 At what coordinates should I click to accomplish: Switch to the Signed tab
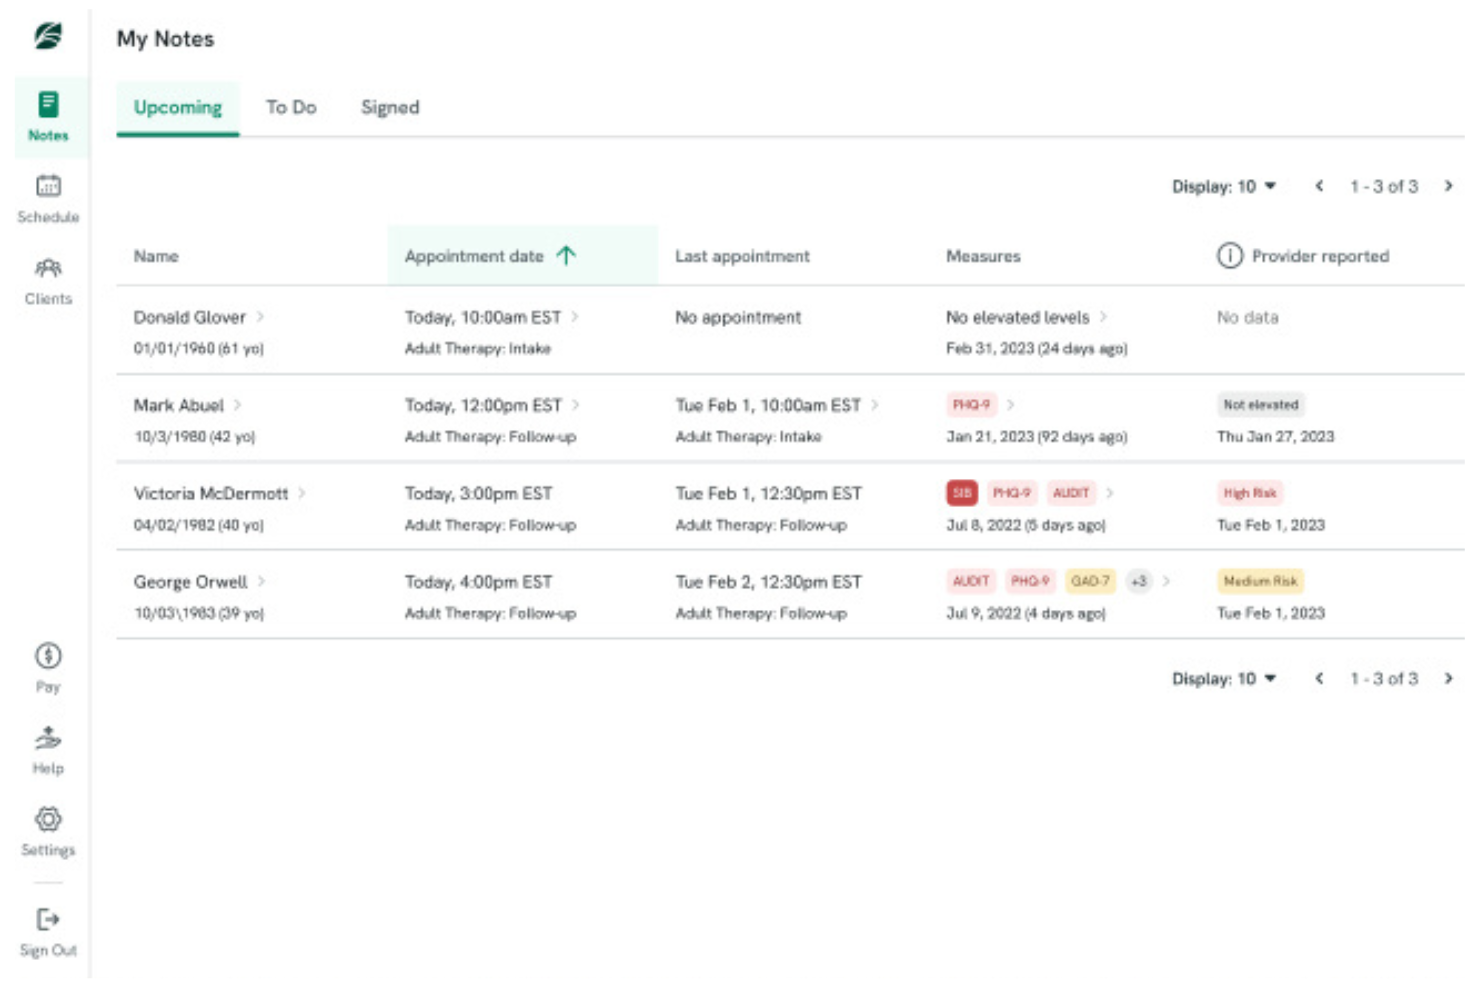point(390,107)
